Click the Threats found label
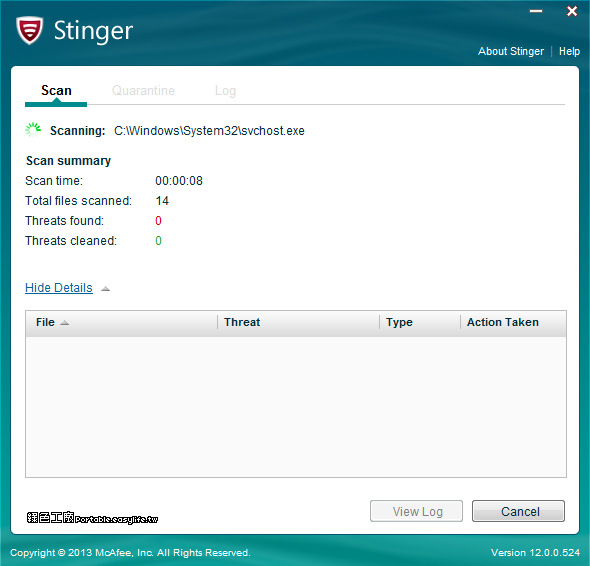The height and width of the screenshot is (566, 590). click(x=64, y=221)
